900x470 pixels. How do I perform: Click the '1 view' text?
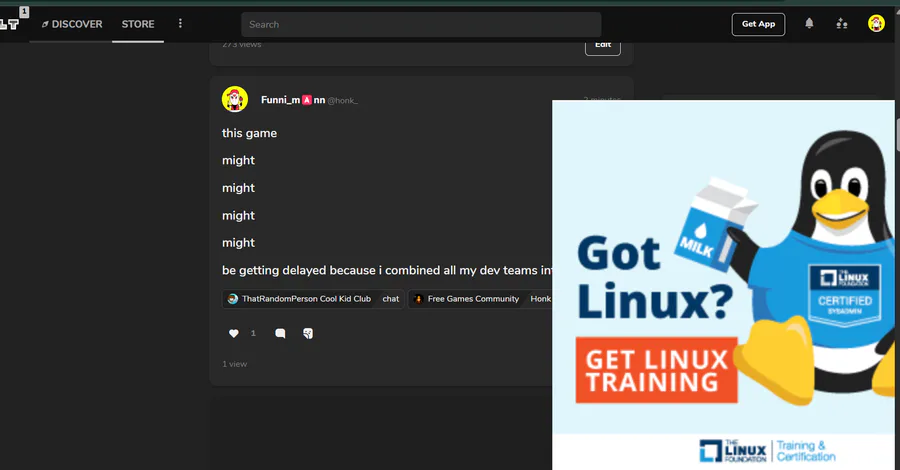pos(235,364)
